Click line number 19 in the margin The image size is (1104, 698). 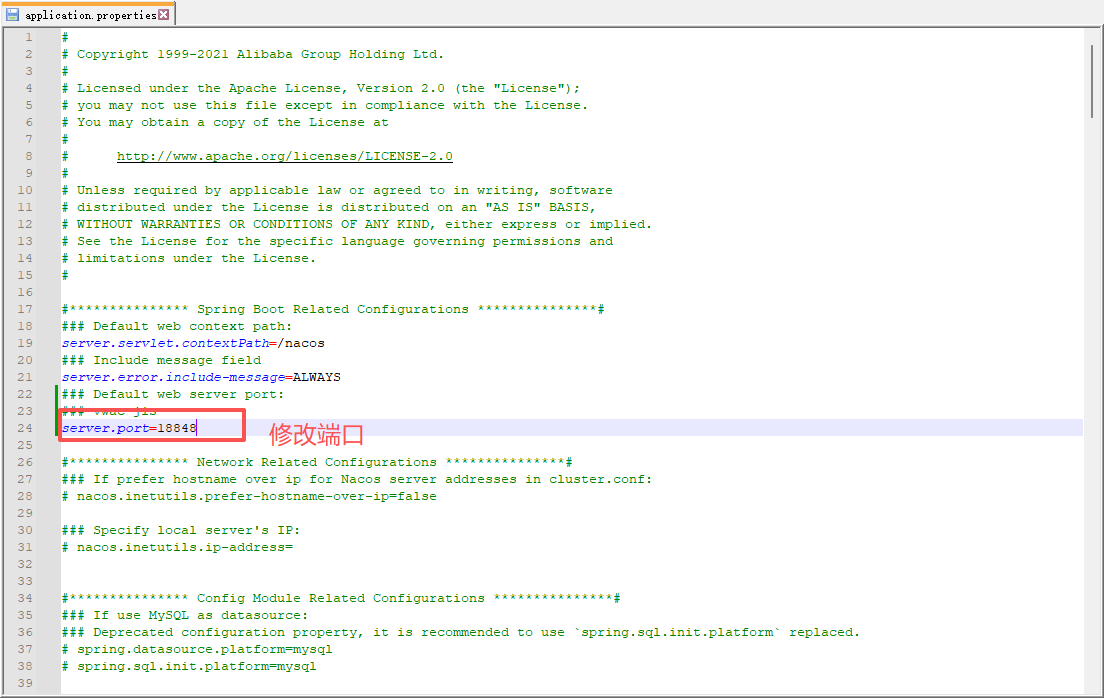point(25,344)
